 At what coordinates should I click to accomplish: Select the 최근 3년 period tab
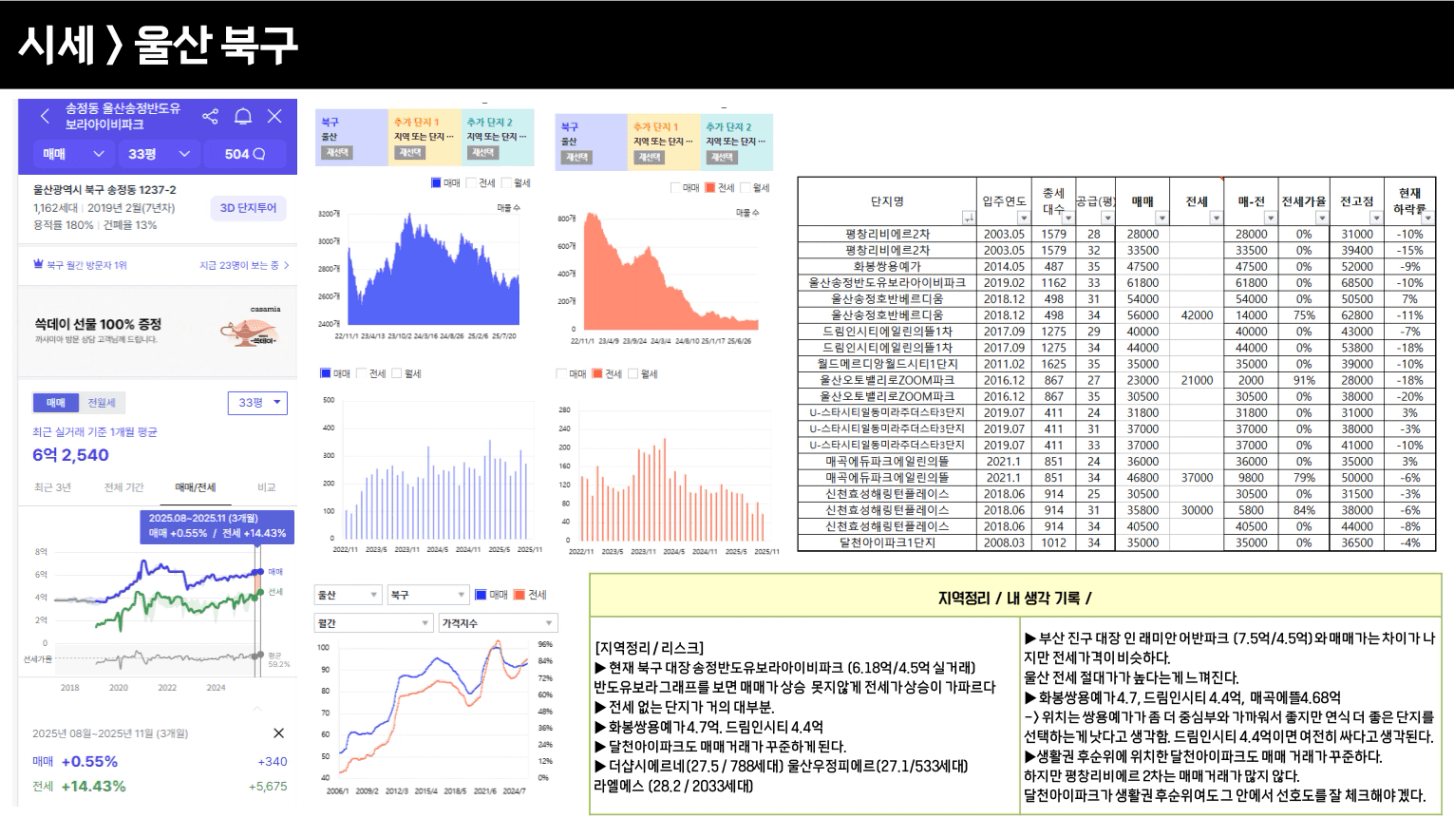(x=51, y=487)
